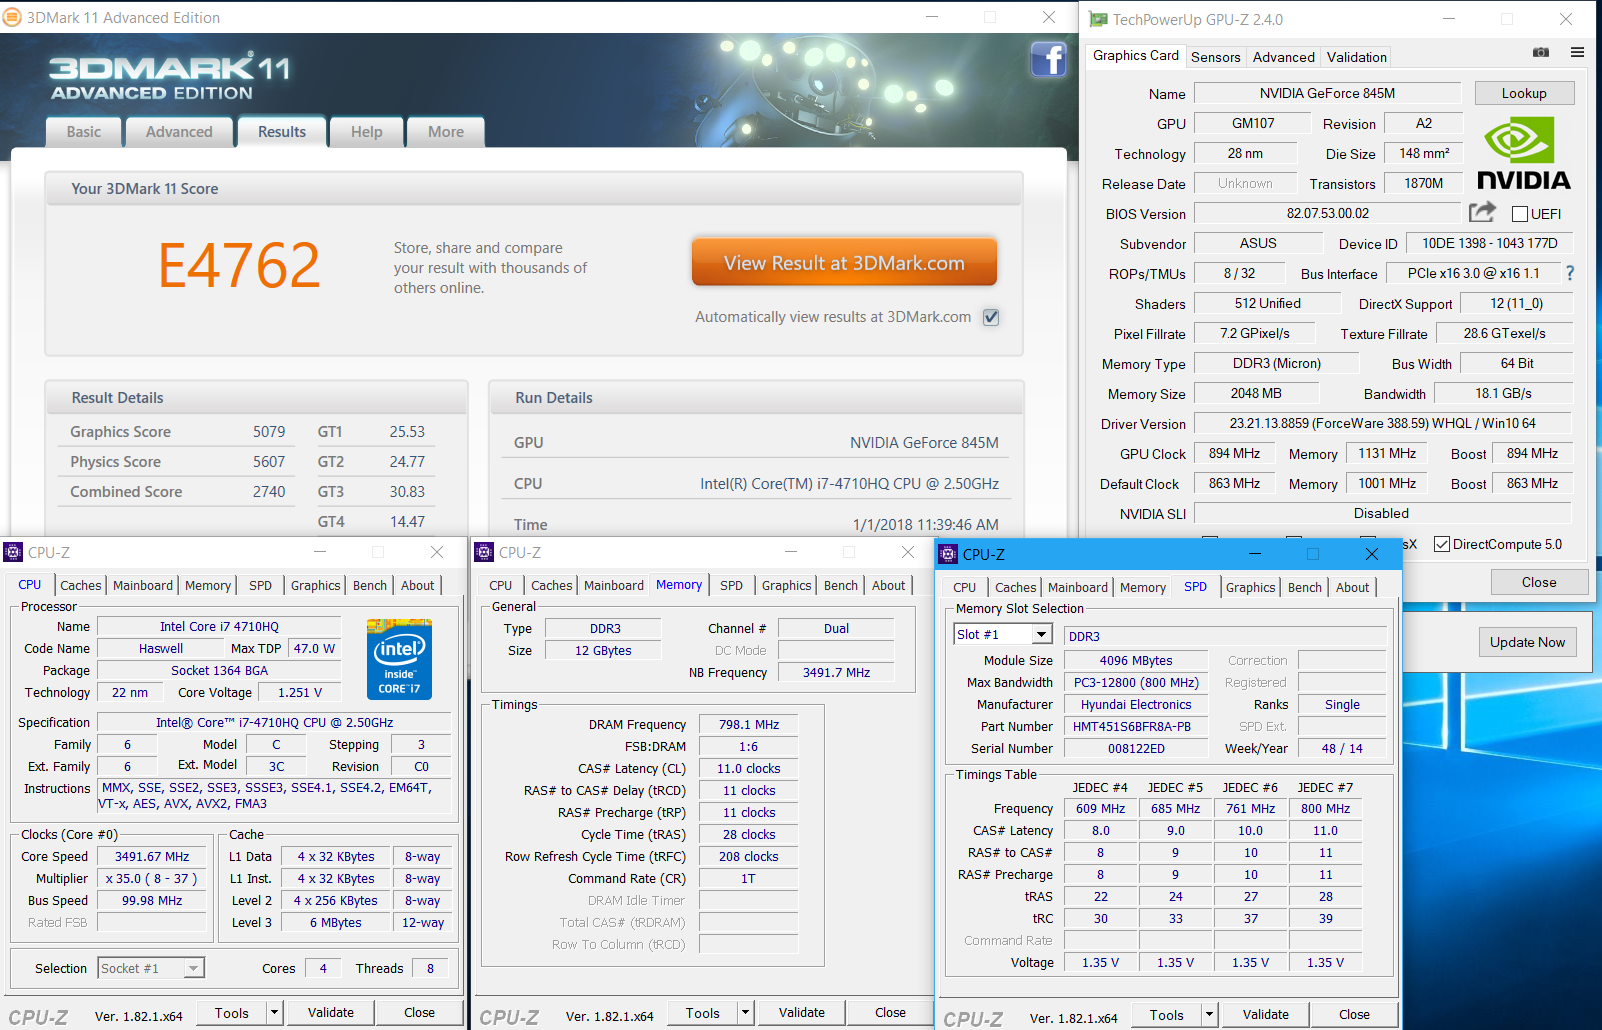This screenshot has width=1602, height=1030.
Task: Click the DRAM Frequency value 798.1 MHz
Action: pyautogui.click(x=749, y=725)
